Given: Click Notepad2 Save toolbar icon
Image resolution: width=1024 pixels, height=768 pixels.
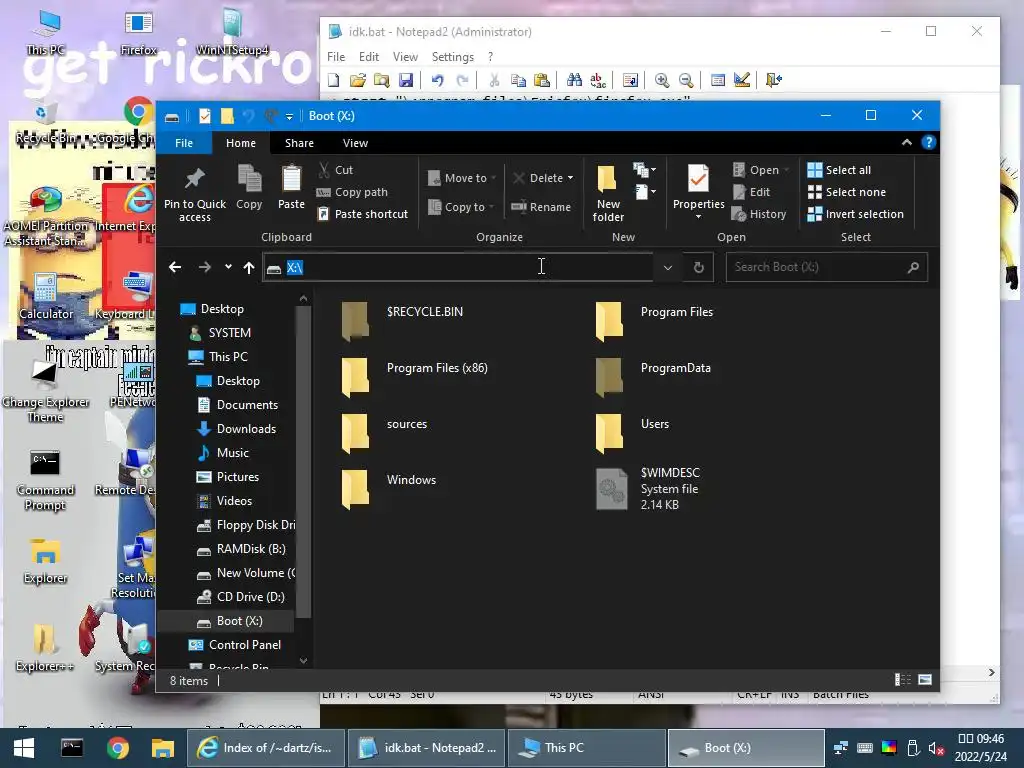Looking at the screenshot, I should (406, 80).
